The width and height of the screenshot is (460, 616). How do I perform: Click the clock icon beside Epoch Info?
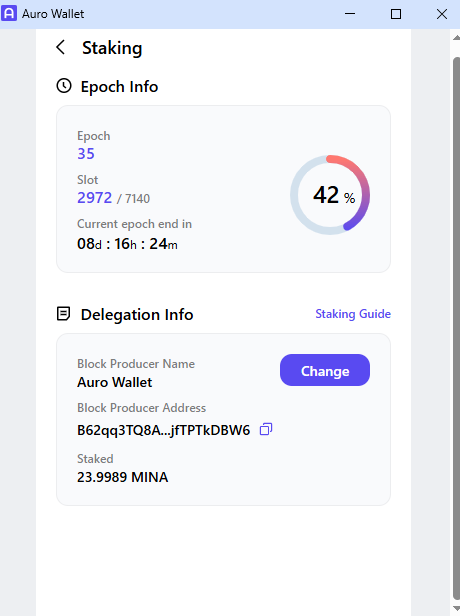click(x=64, y=86)
